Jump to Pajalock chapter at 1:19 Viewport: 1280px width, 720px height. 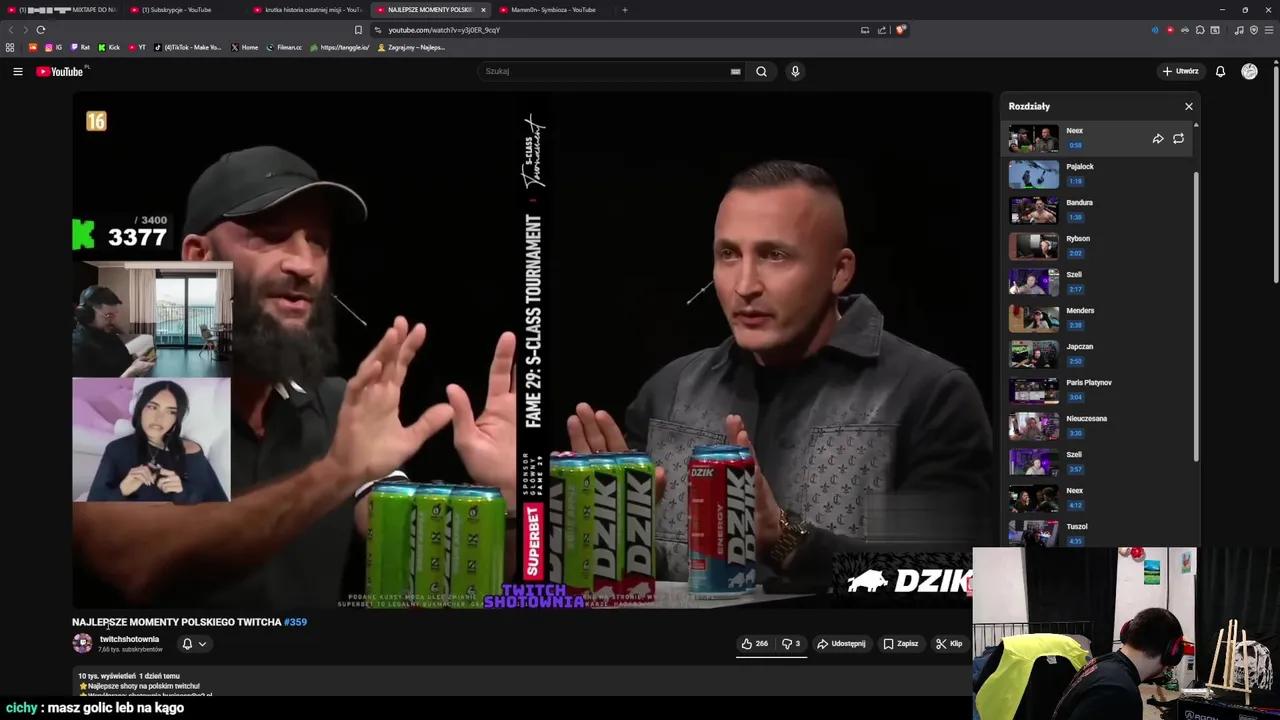point(1098,174)
